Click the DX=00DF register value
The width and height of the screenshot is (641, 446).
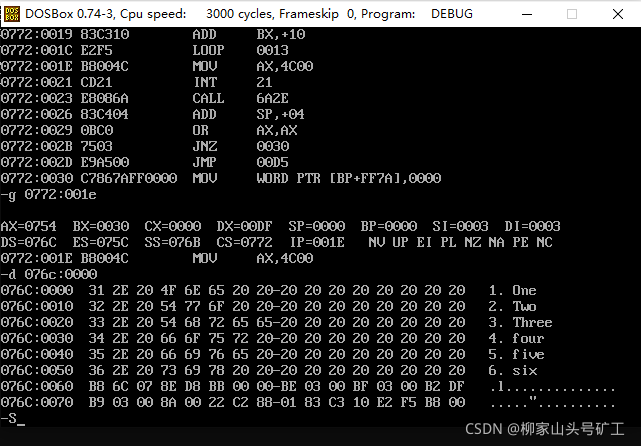click(x=244, y=226)
